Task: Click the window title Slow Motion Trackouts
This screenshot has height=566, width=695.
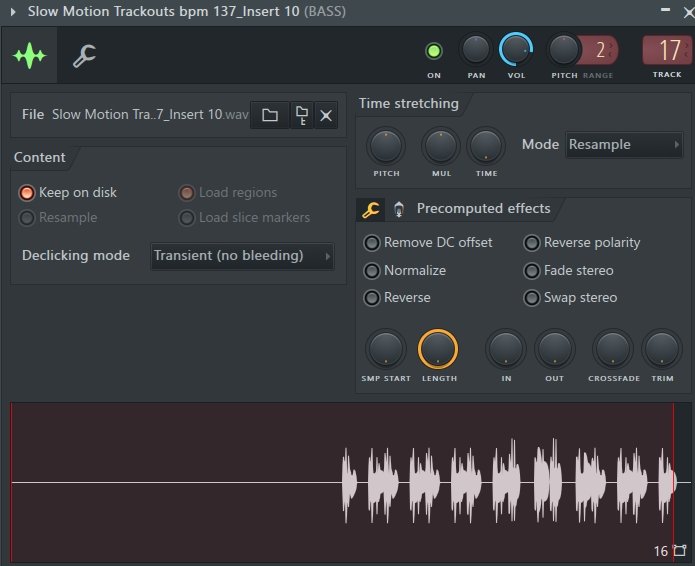Action: (x=187, y=12)
